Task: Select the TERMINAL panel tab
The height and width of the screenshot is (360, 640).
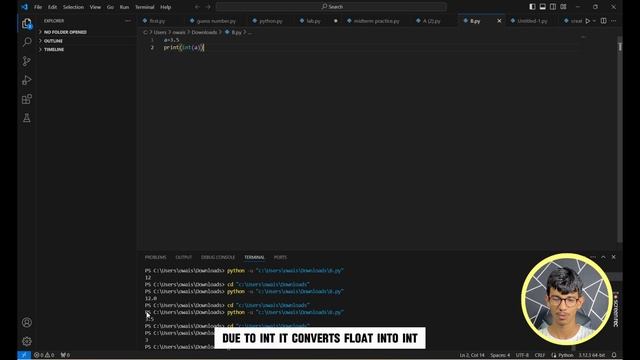Action: coord(254,258)
